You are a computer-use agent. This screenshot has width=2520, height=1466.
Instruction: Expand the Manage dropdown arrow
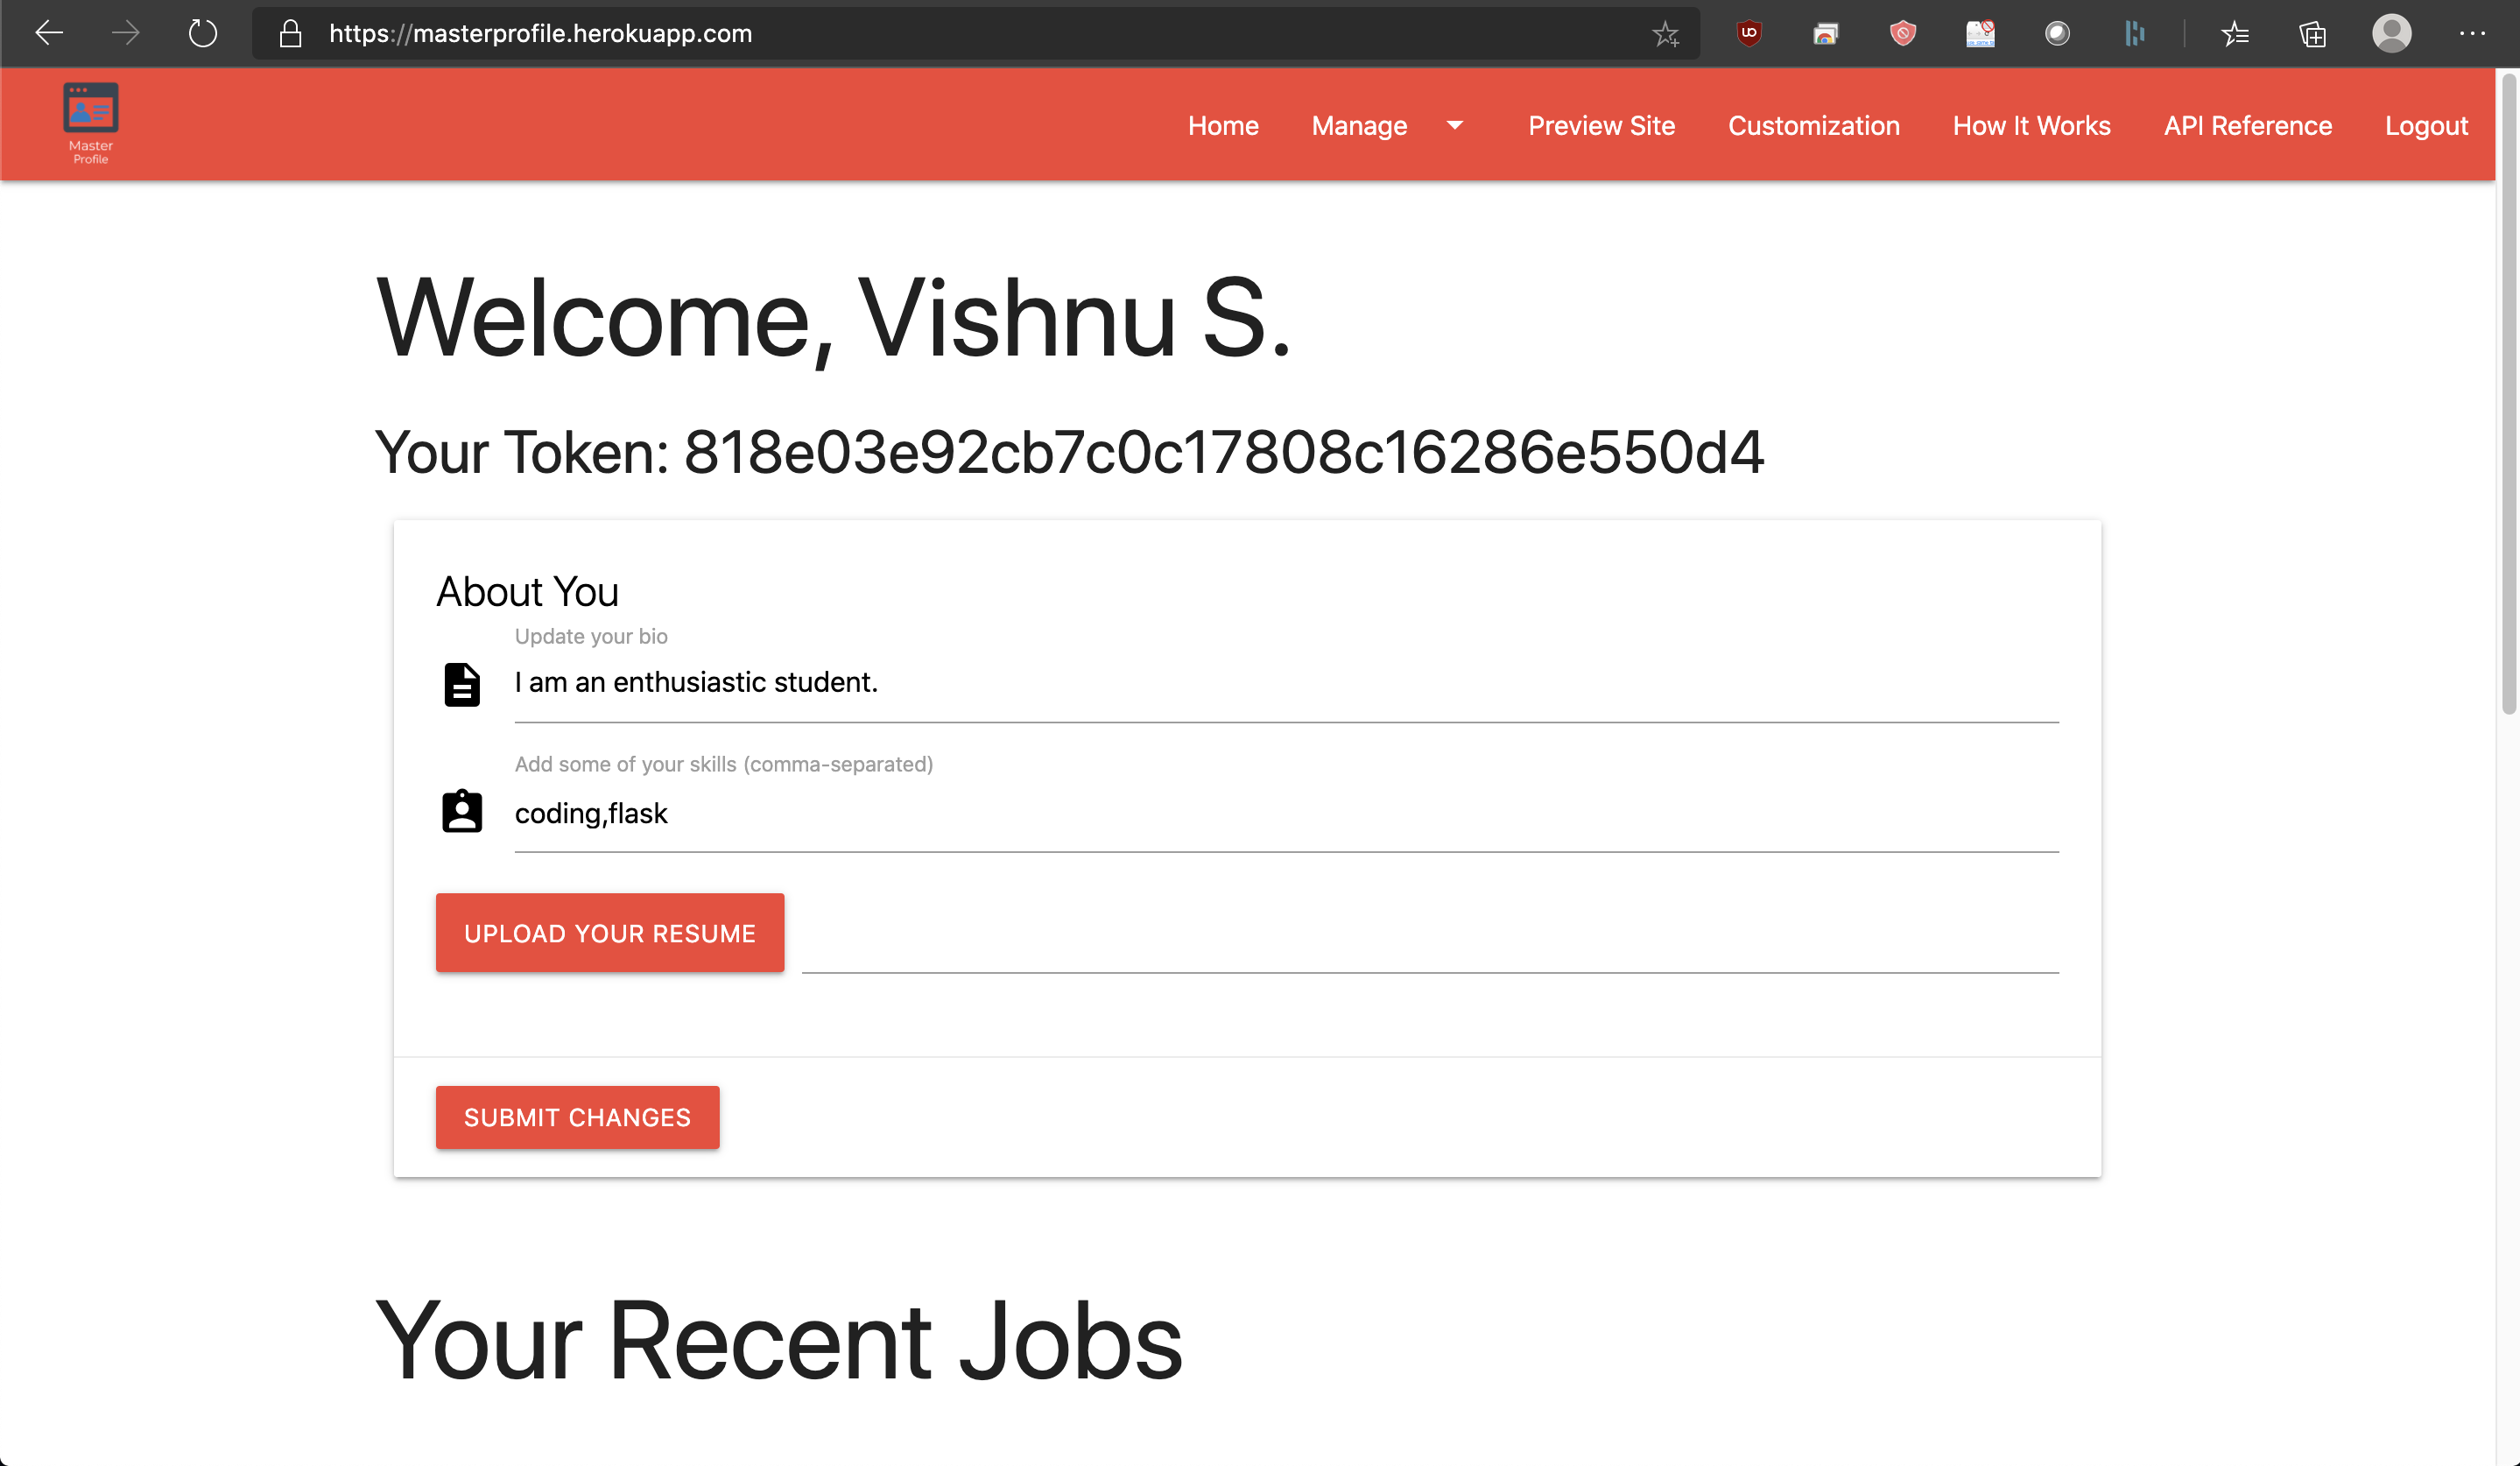pos(1455,125)
